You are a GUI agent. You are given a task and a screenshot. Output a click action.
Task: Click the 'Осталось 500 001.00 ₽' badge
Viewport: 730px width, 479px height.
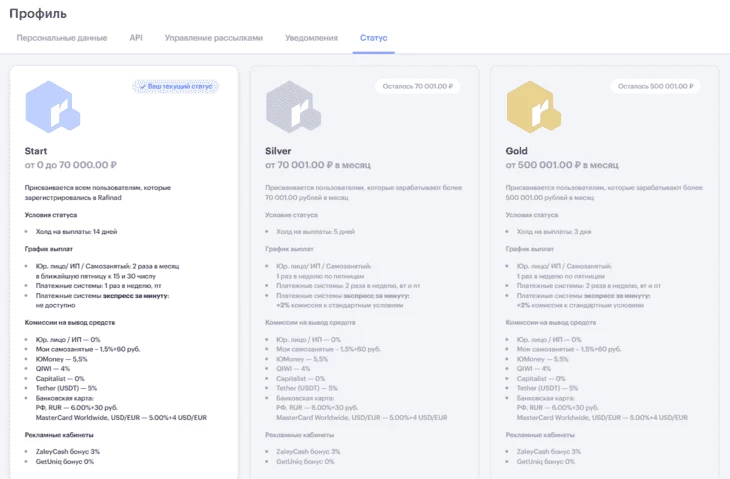pyautogui.click(x=656, y=86)
